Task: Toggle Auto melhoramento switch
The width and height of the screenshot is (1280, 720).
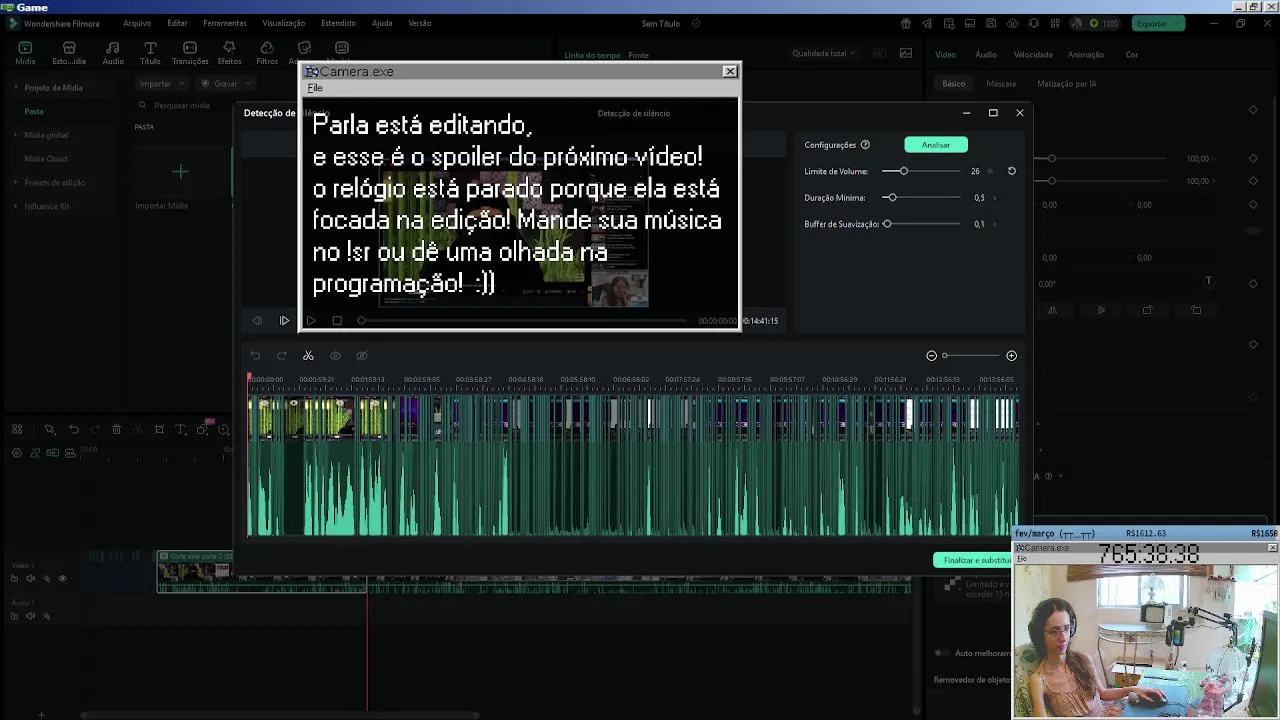Action: [941, 653]
